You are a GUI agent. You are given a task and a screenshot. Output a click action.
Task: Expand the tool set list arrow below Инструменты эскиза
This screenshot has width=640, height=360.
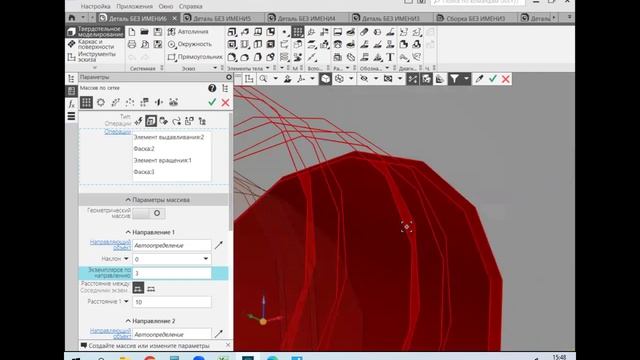[x=95, y=67]
